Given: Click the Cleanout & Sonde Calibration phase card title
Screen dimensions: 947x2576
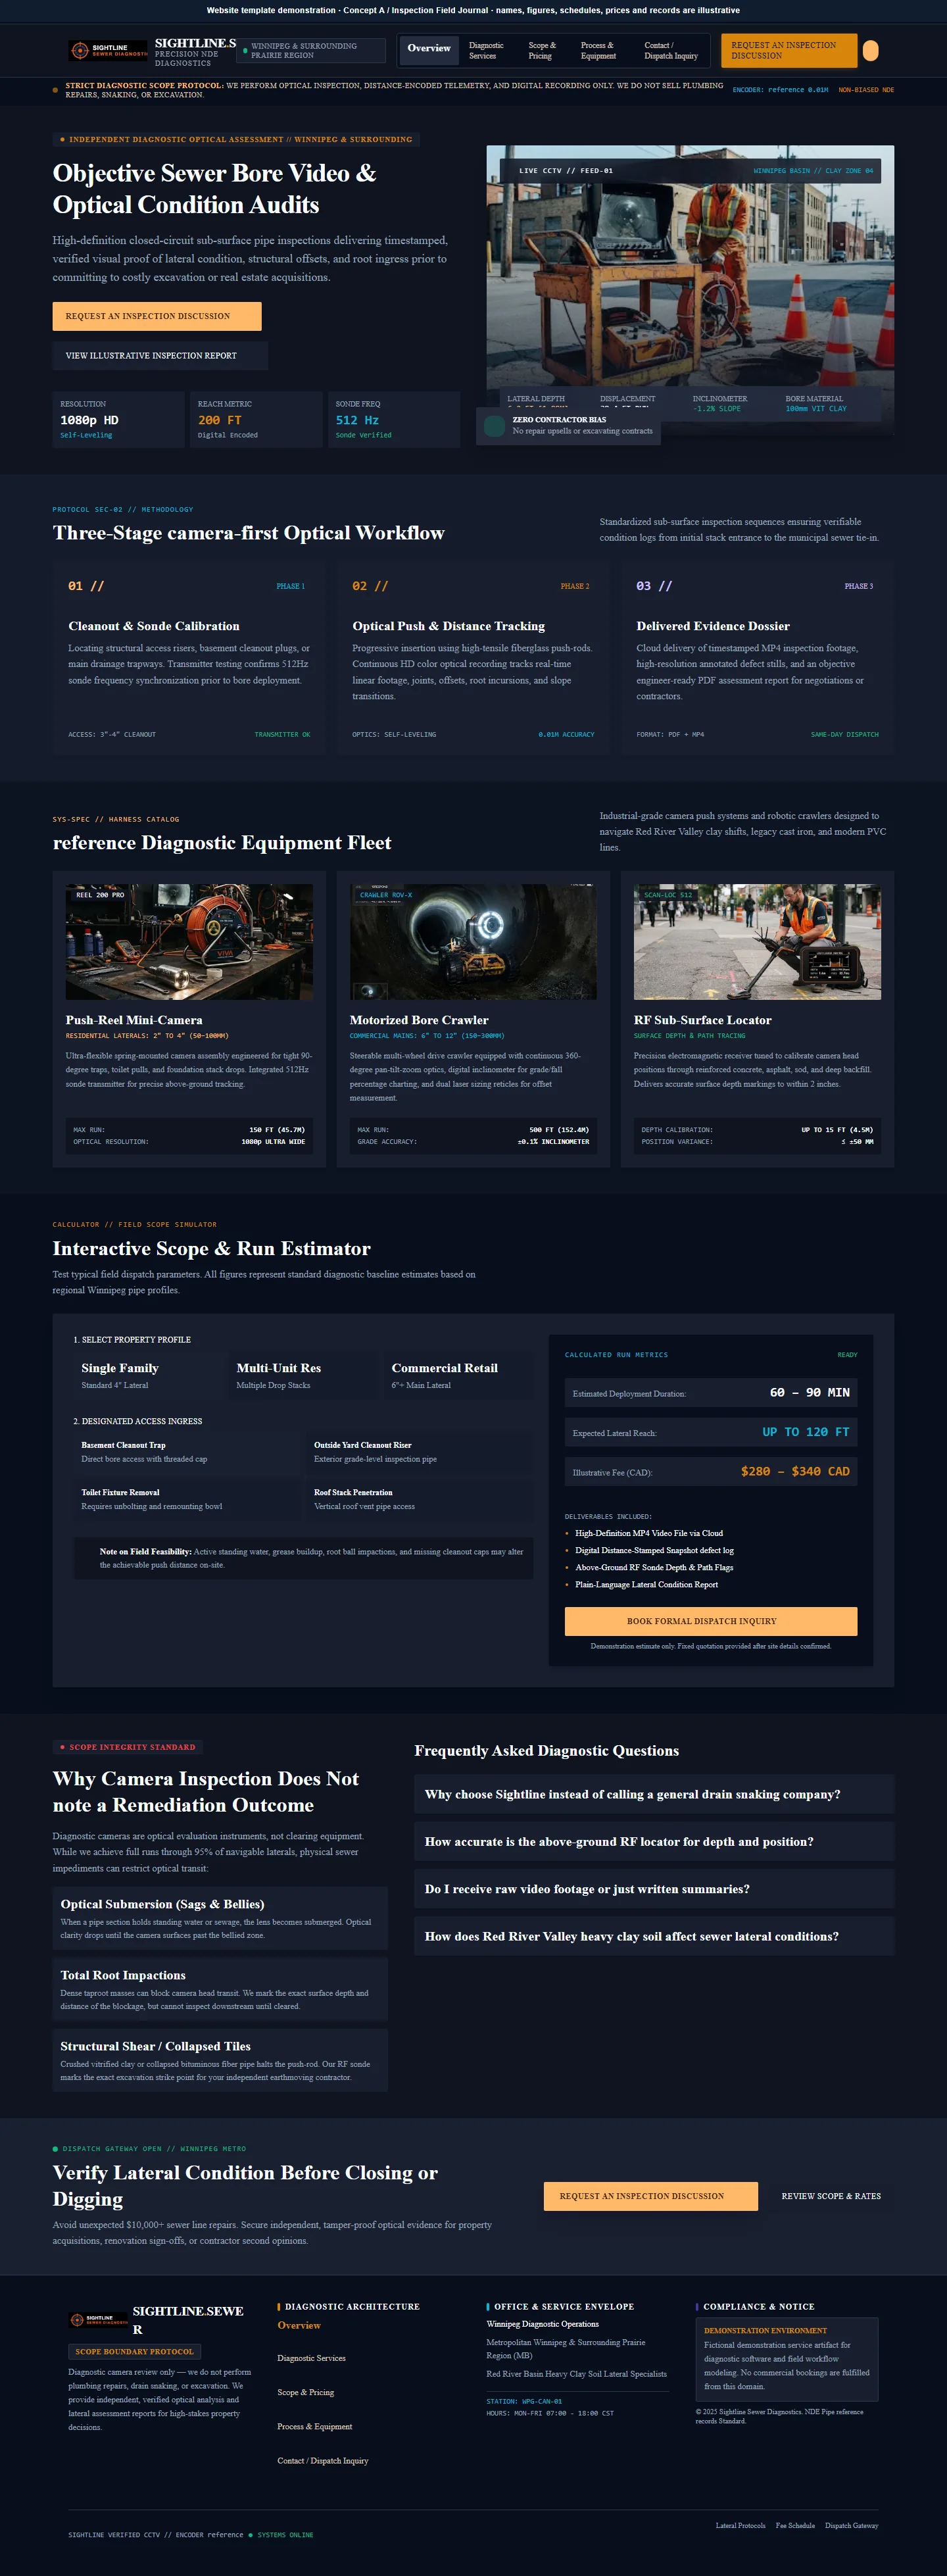Looking at the screenshot, I should pyautogui.click(x=154, y=626).
